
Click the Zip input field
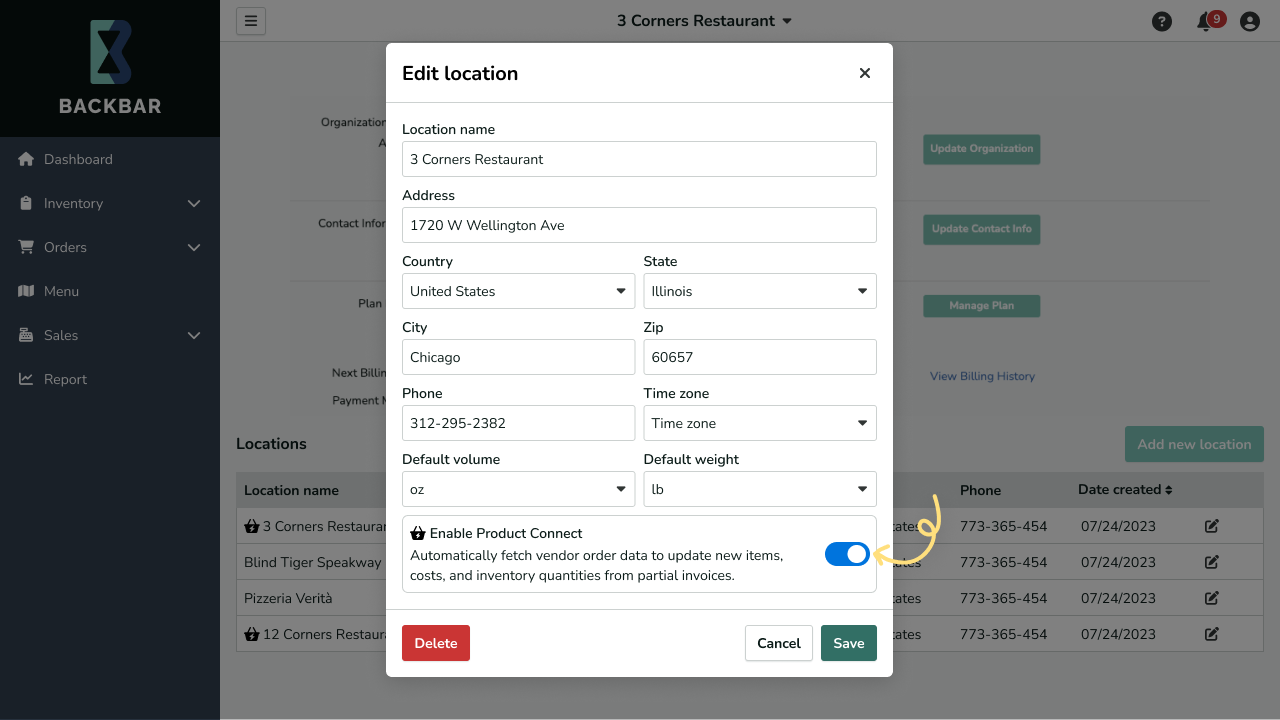click(760, 357)
